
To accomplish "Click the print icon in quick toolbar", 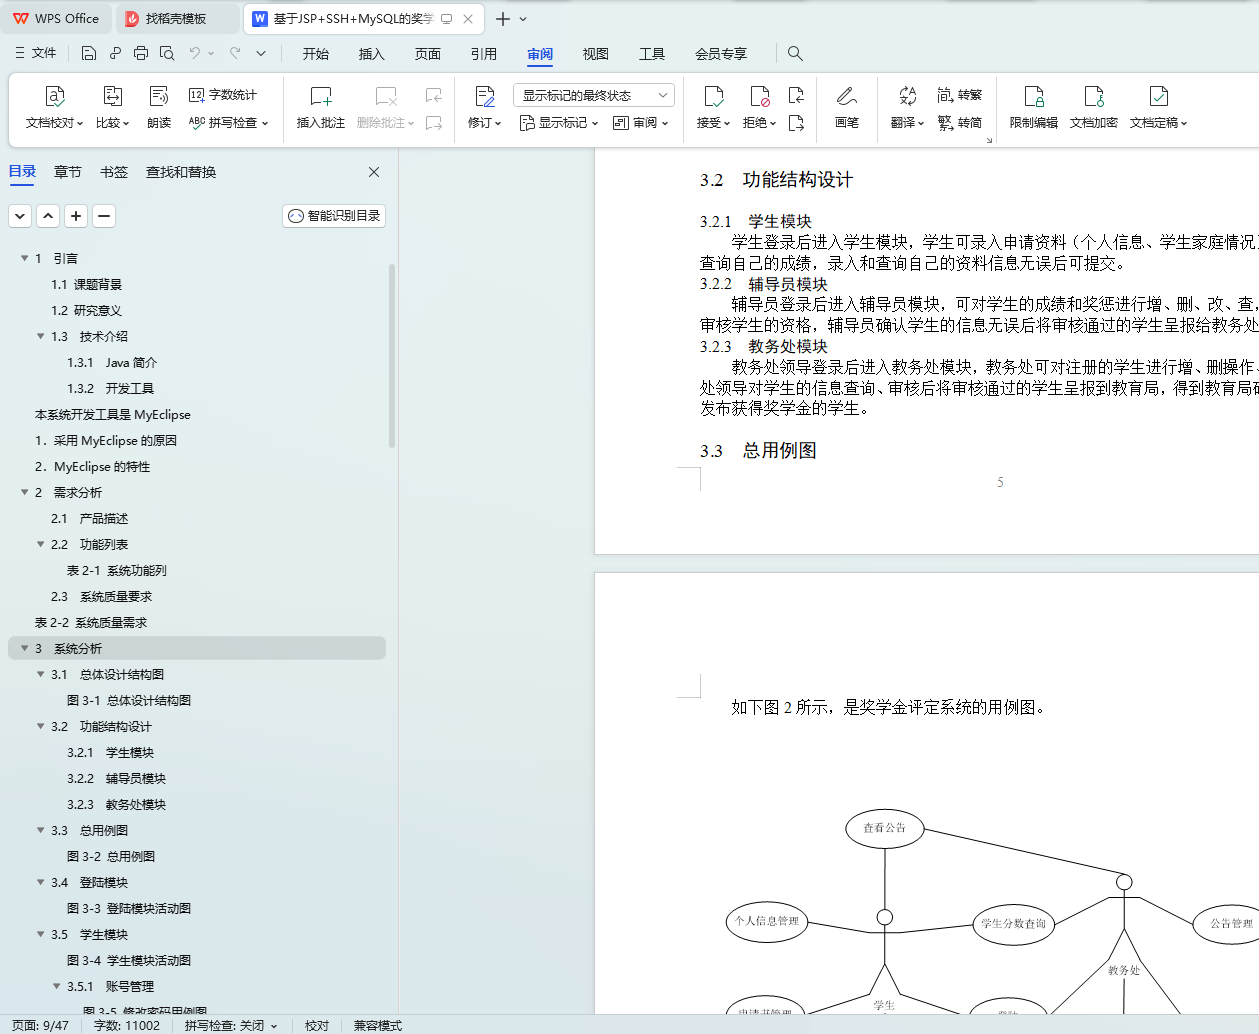I will pos(141,53).
